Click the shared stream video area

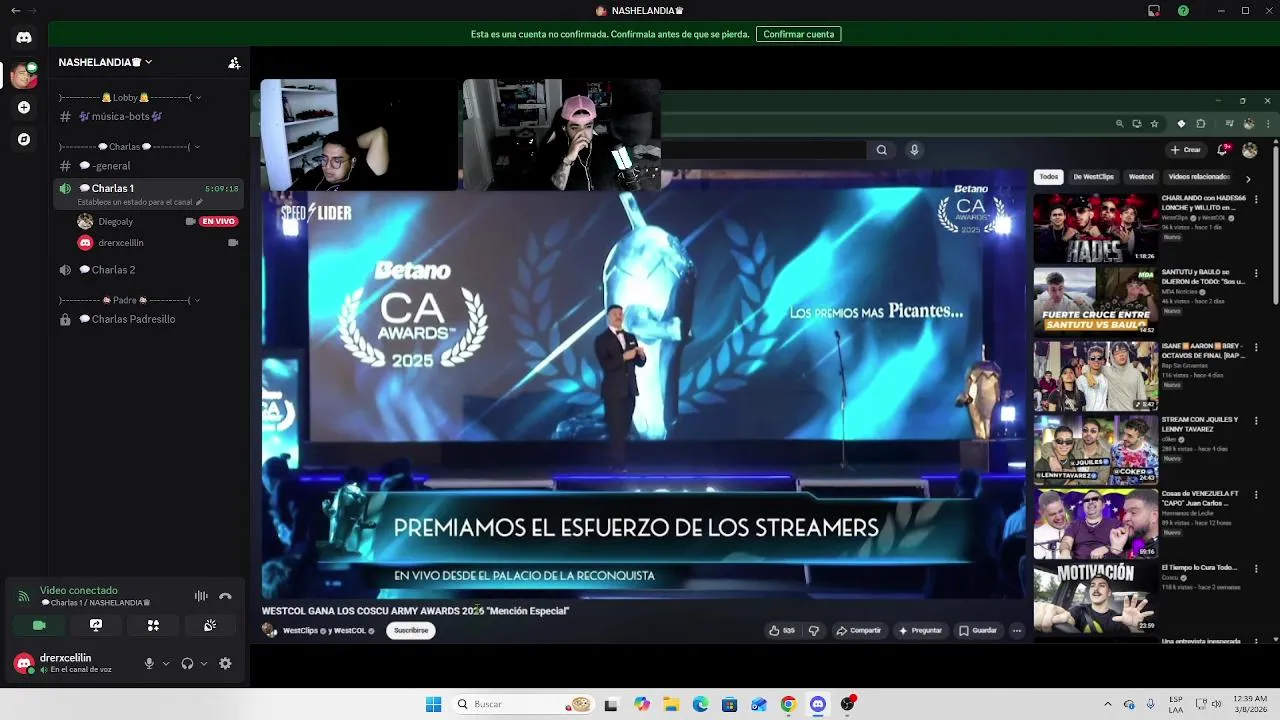tap(644, 382)
